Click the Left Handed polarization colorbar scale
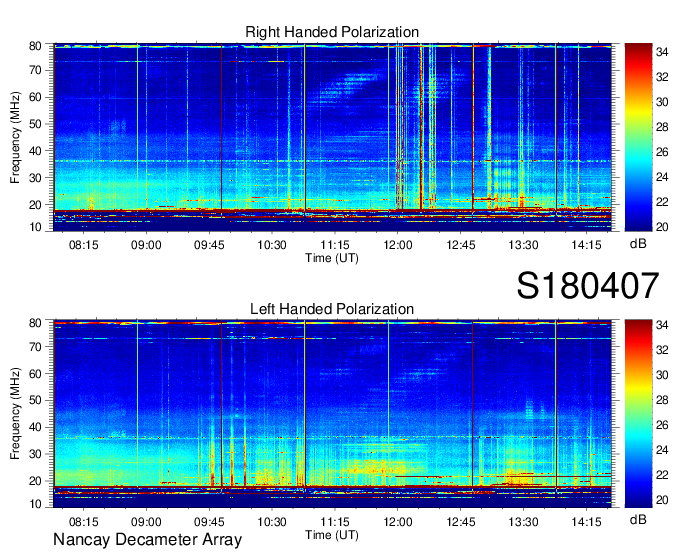This screenshot has height=552, width=680. [638, 413]
